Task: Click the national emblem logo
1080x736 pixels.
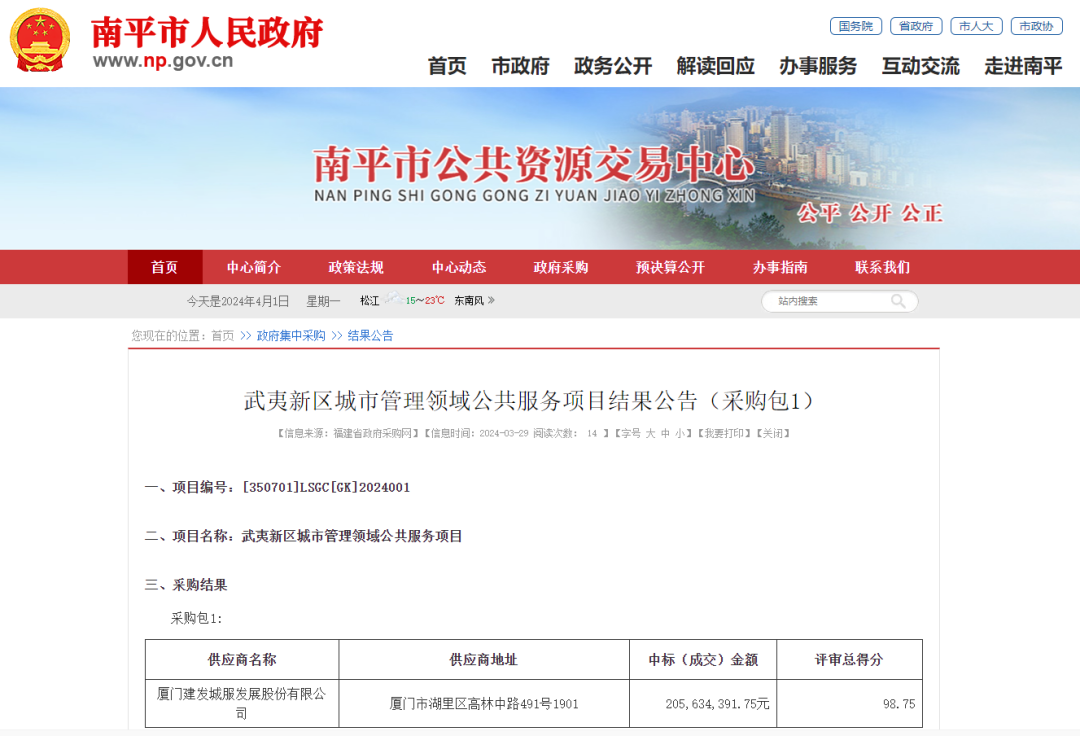Action: 40,40
